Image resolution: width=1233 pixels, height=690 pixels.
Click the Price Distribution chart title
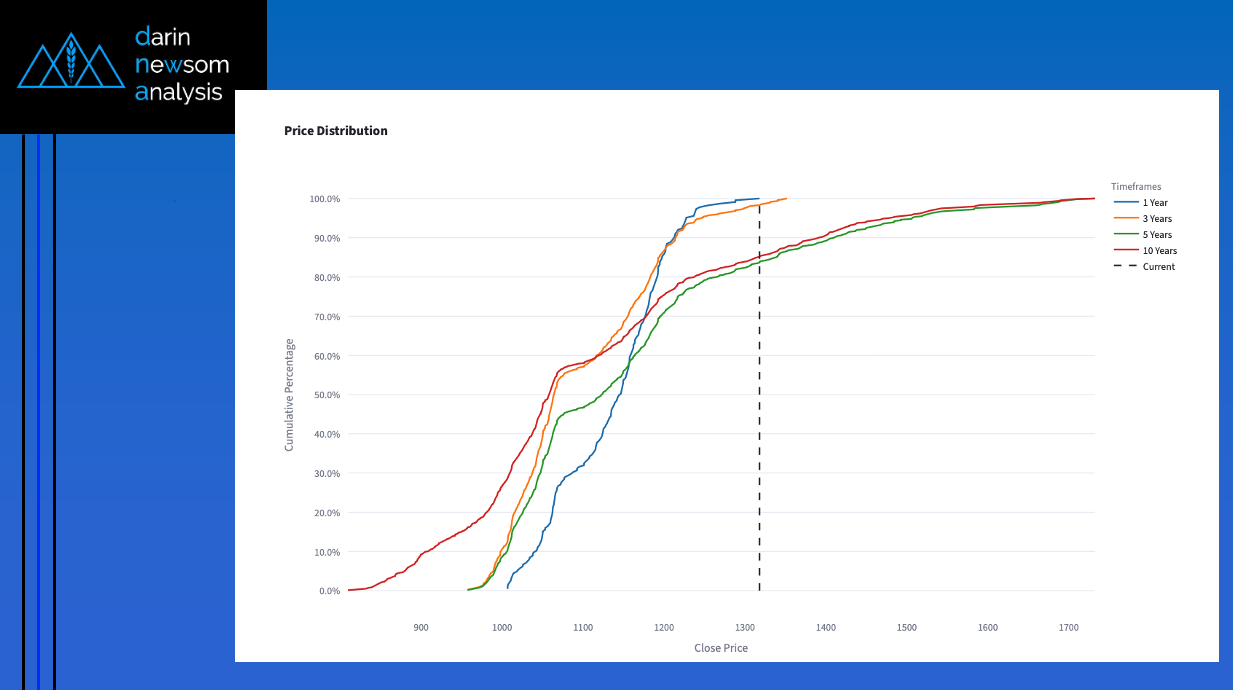tap(336, 131)
